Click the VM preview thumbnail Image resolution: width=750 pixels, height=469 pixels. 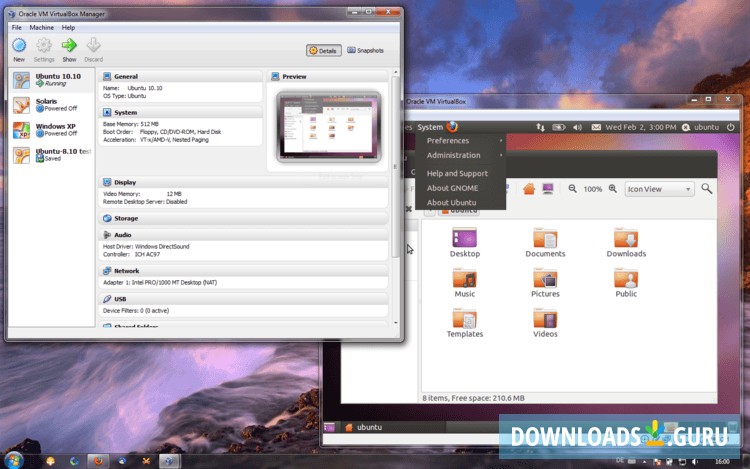pyautogui.click(x=329, y=127)
